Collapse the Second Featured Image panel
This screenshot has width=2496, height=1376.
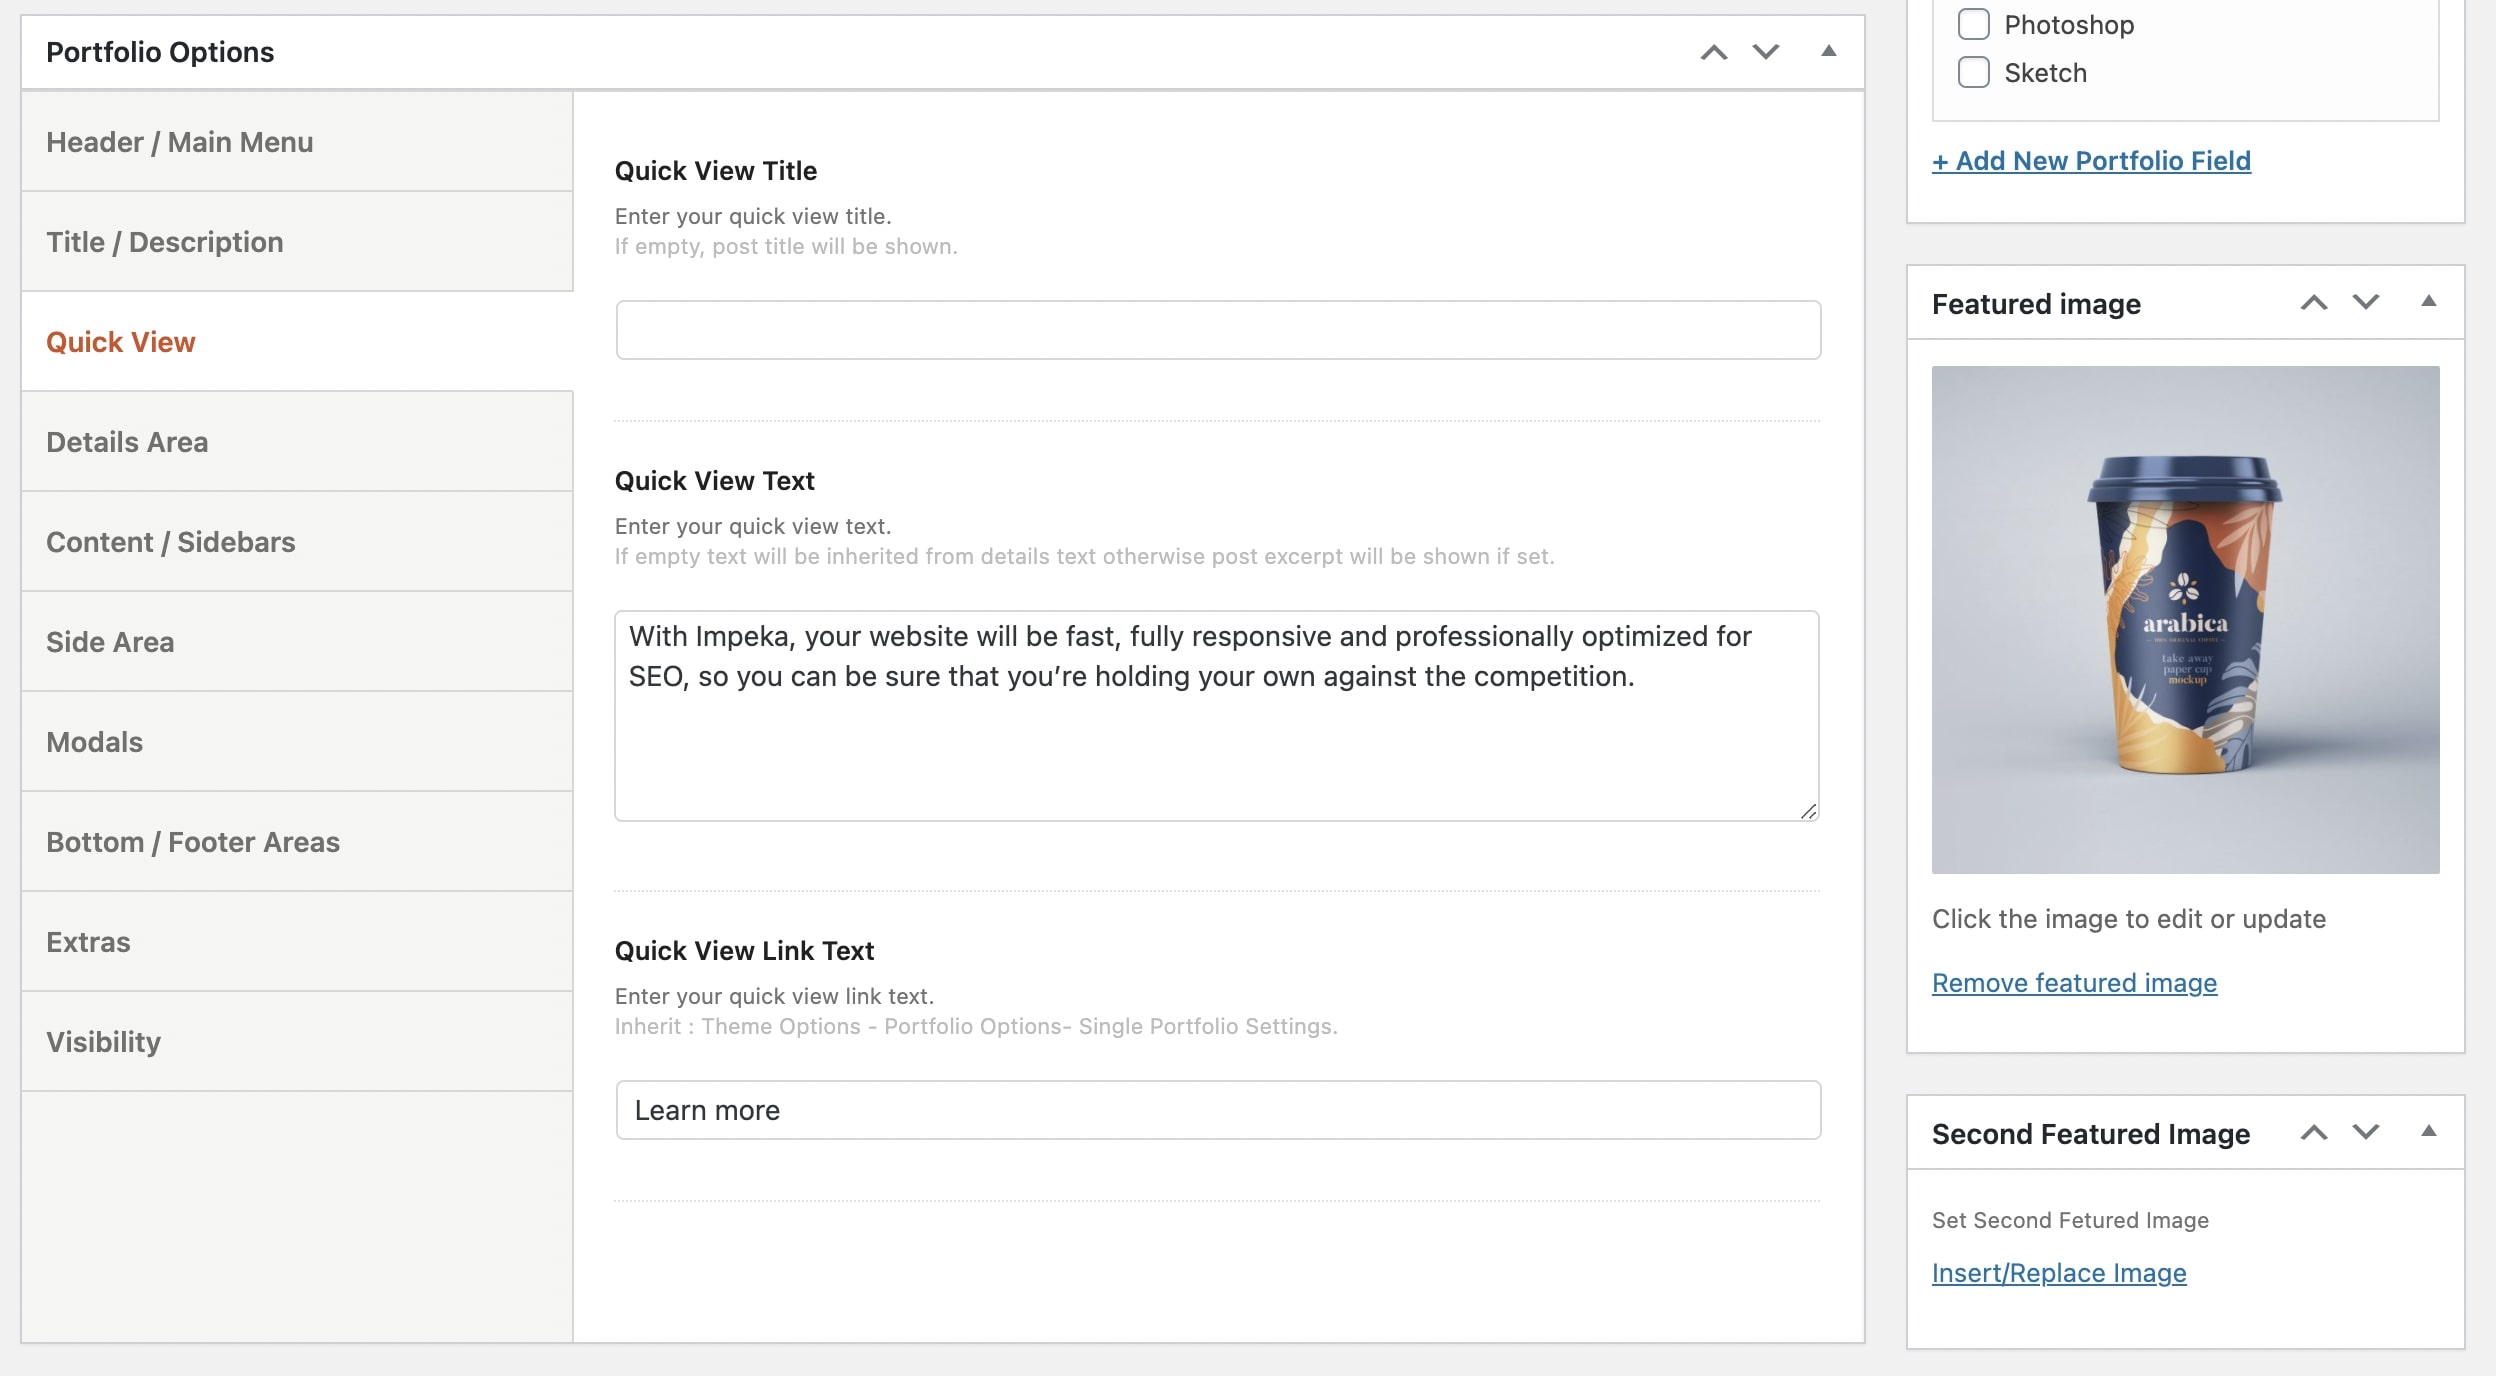2428,1132
